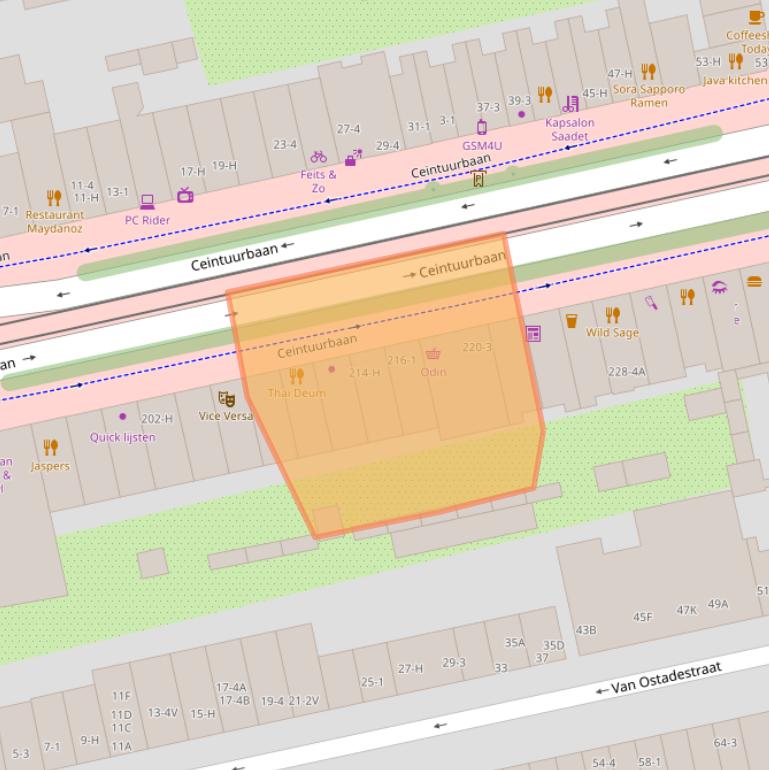Select the Coffeeshop Today cup icon
The height and width of the screenshot is (770, 769).
(x=756, y=17)
